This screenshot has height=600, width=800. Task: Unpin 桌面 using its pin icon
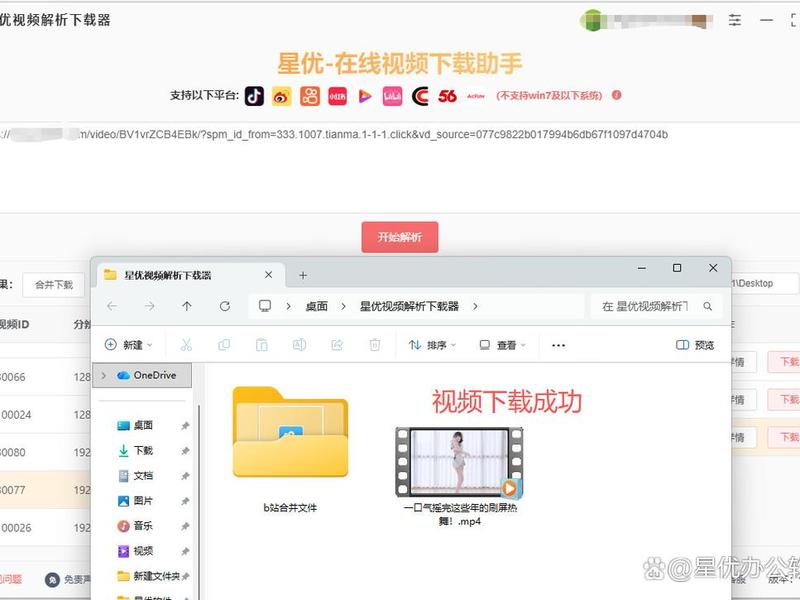coord(185,426)
